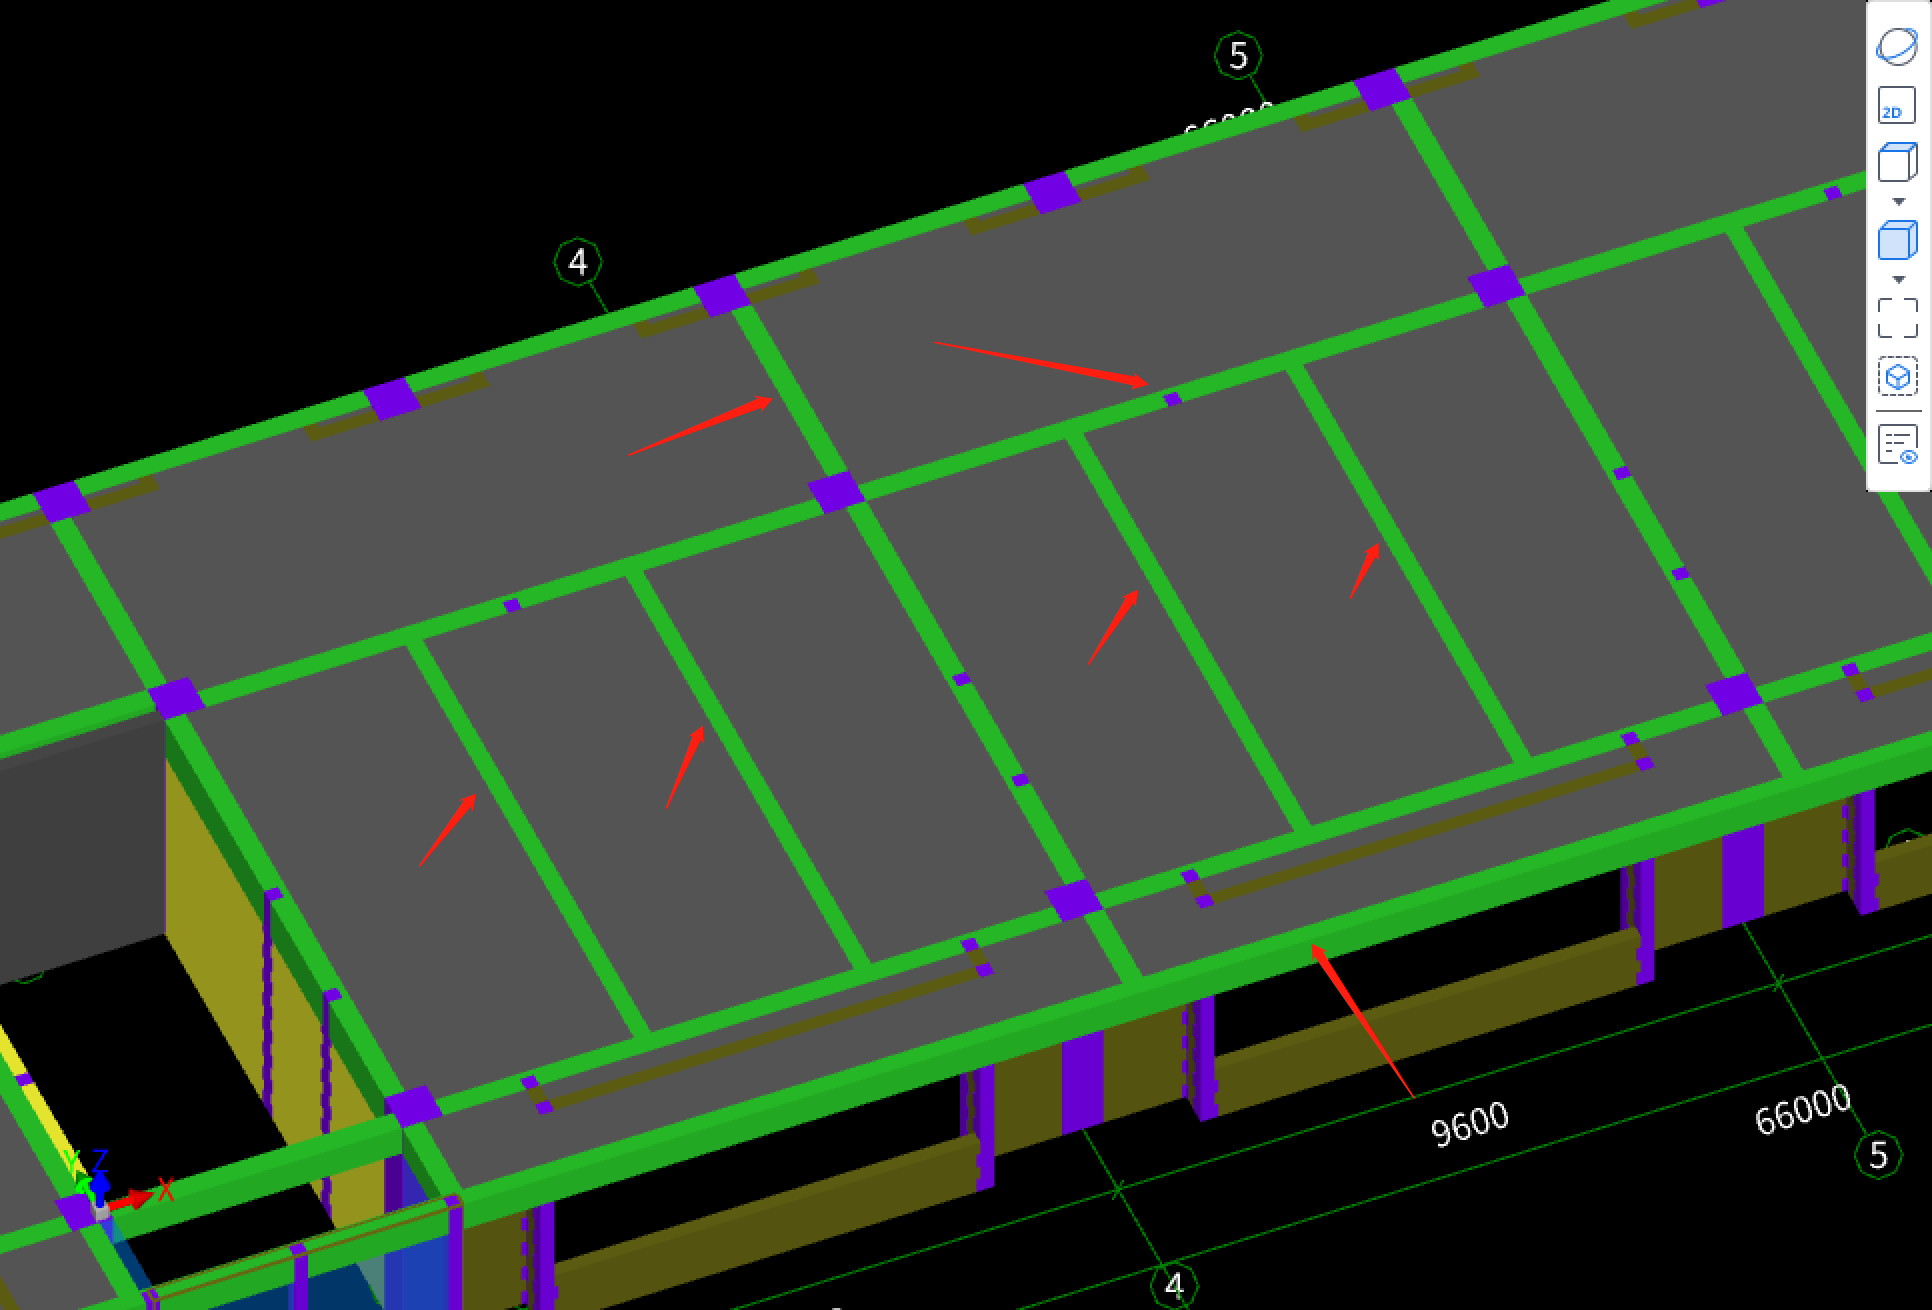Open dropdown arrow below shaded cube
Screen dimensions: 1932x1310
(x=1898, y=280)
